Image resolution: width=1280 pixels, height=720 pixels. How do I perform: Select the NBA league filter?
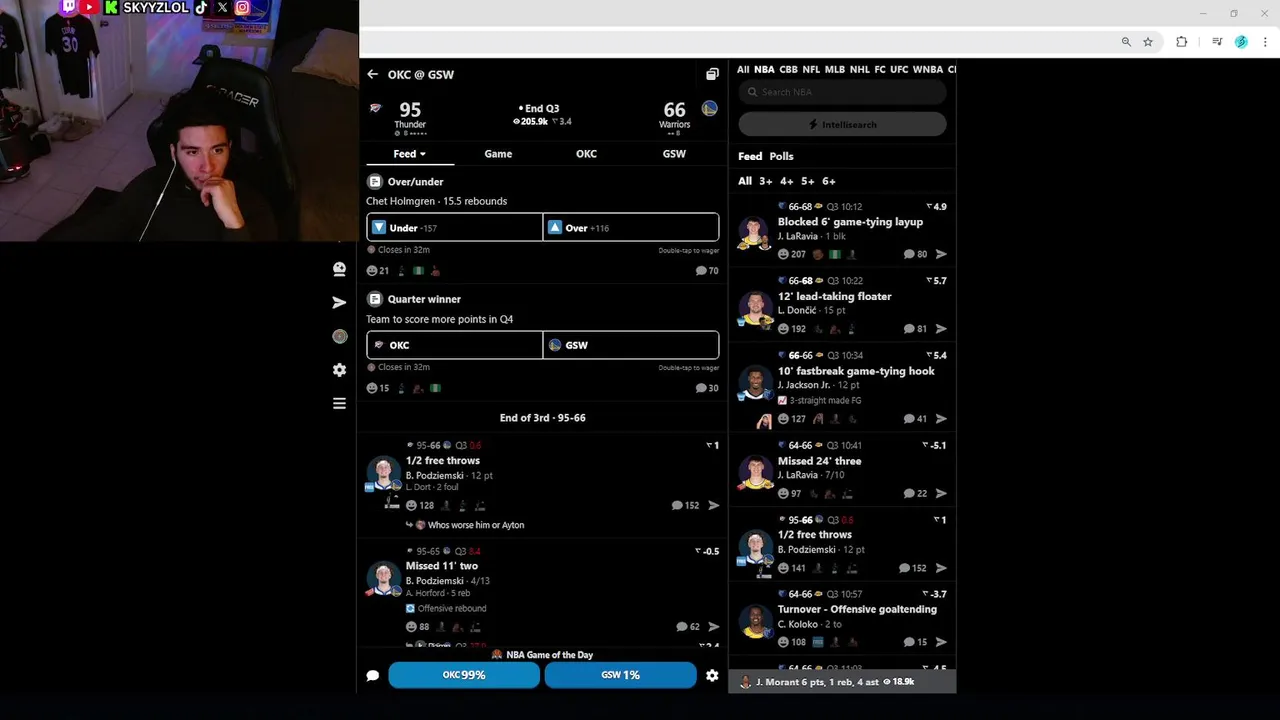(764, 70)
